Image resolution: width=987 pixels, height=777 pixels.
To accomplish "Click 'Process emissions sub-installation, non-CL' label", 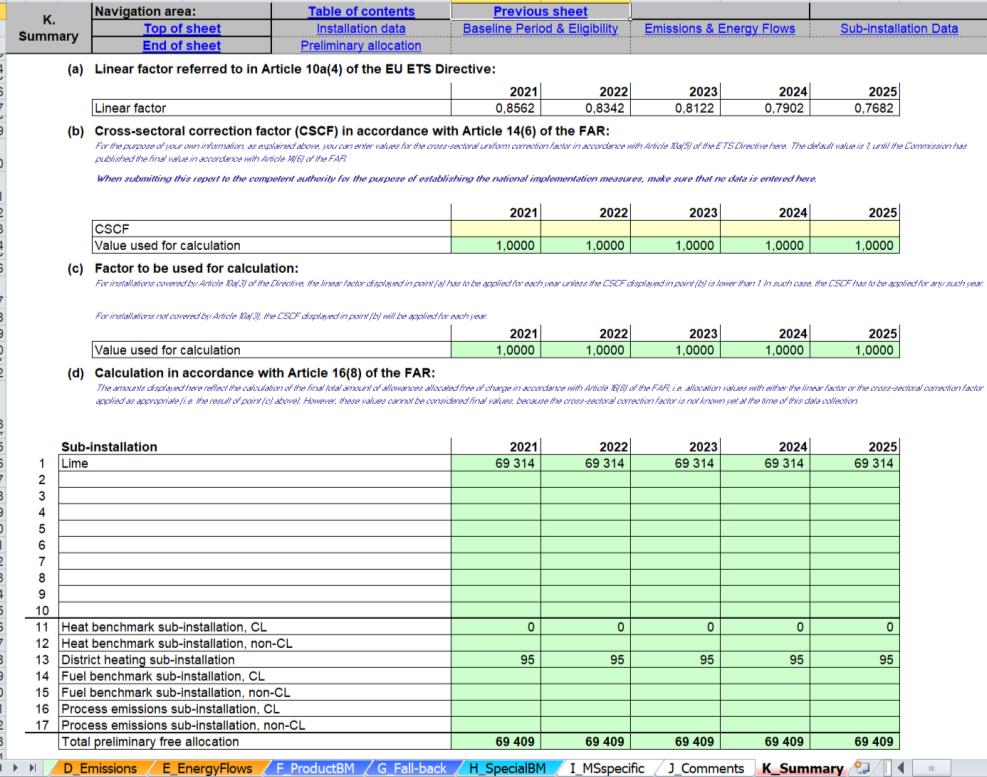I will [255, 725].
